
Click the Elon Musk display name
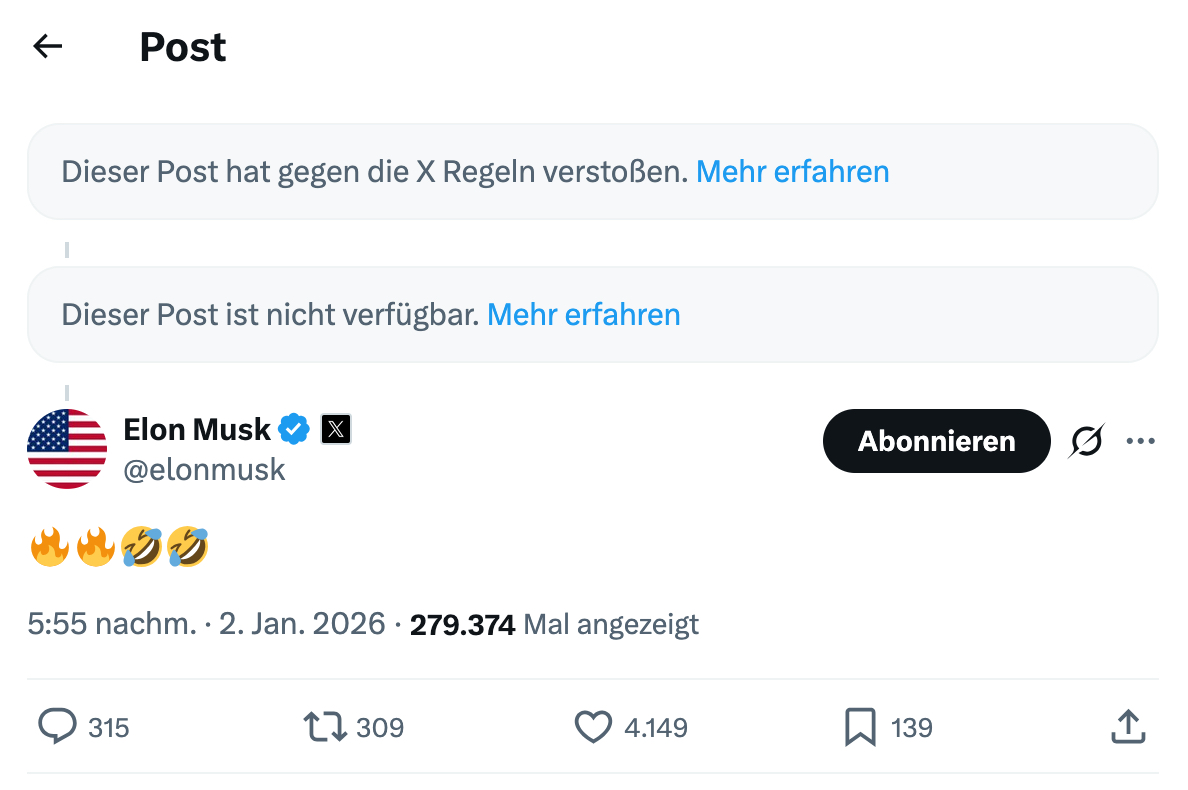click(x=197, y=430)
